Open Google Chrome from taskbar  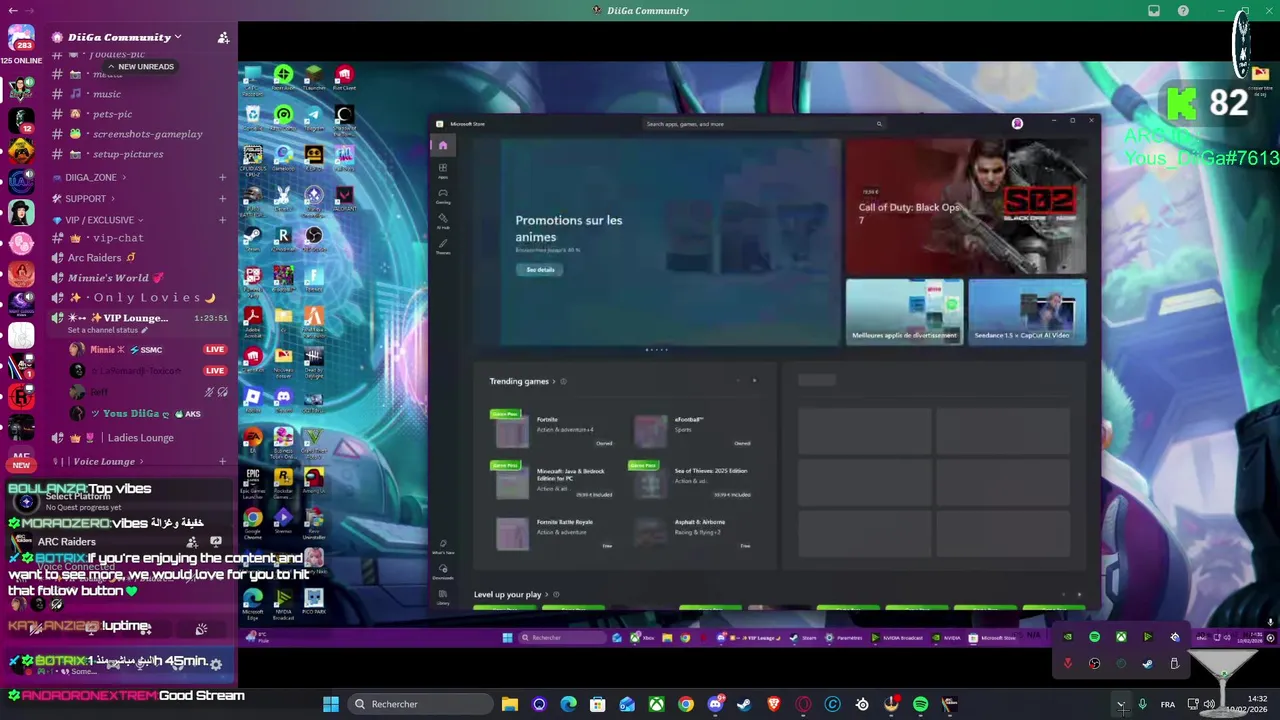[686, 704]
